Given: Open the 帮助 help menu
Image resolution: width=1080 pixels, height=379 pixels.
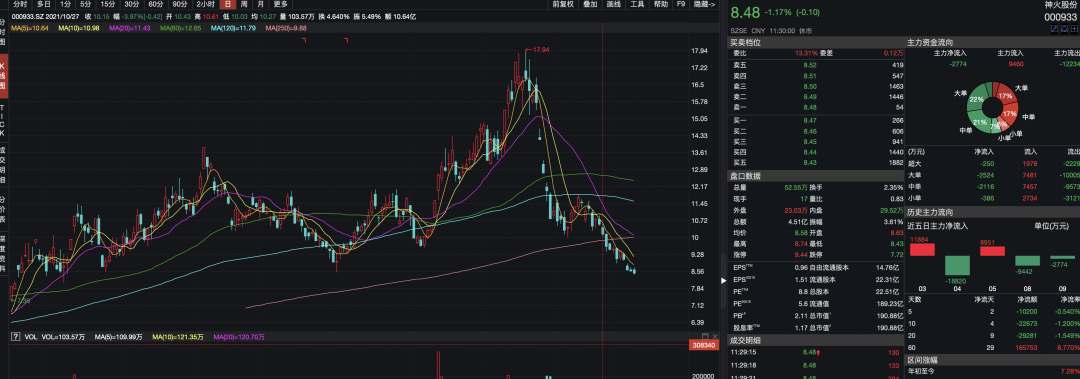Looking at the screenshot, I should (x=661, y=4).
